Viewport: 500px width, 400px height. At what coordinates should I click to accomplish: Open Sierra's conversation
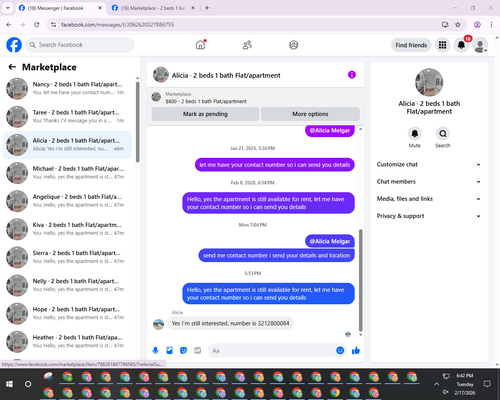pyautogui.click(x=67, y=257)
